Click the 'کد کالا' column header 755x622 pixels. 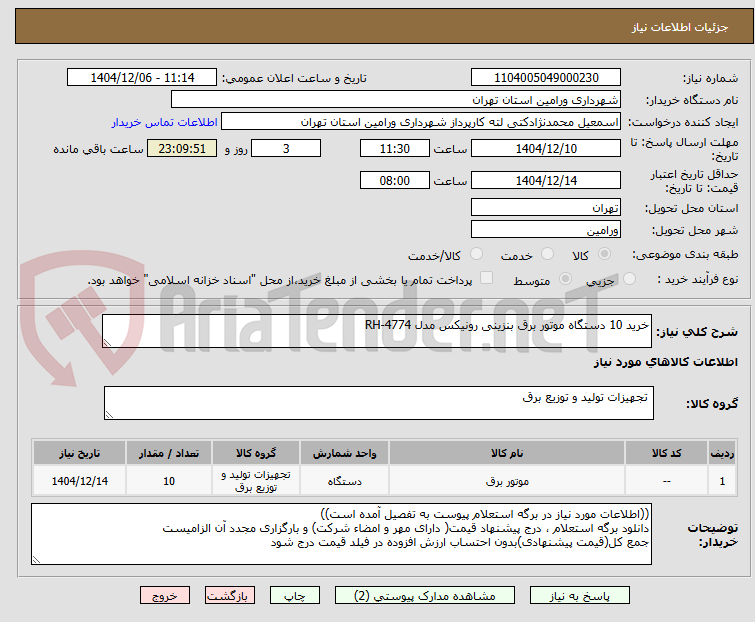(666, 453)
